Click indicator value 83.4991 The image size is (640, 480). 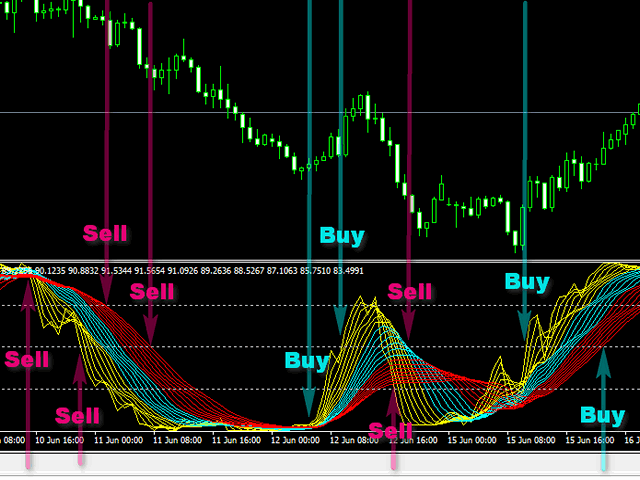(x=348, y=271)
